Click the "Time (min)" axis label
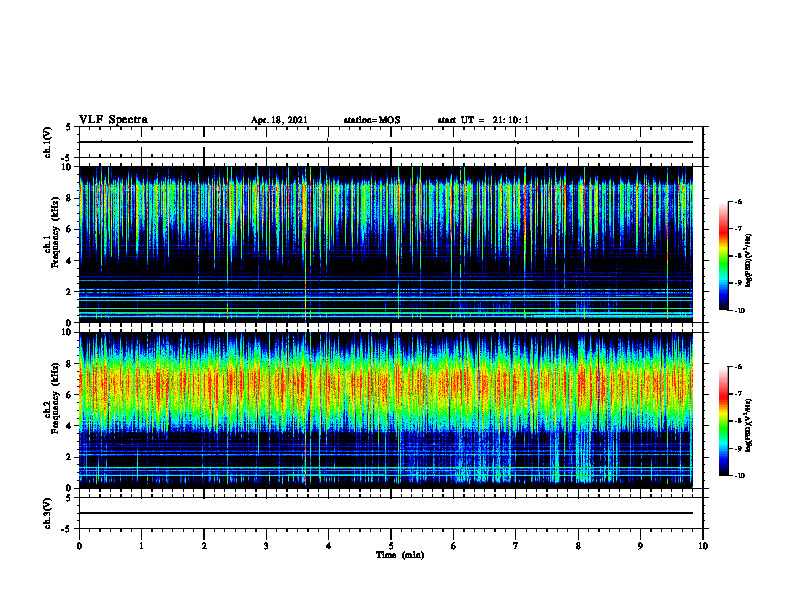The width and height of the screenshot is (792, 612). (x=400, y=555)
